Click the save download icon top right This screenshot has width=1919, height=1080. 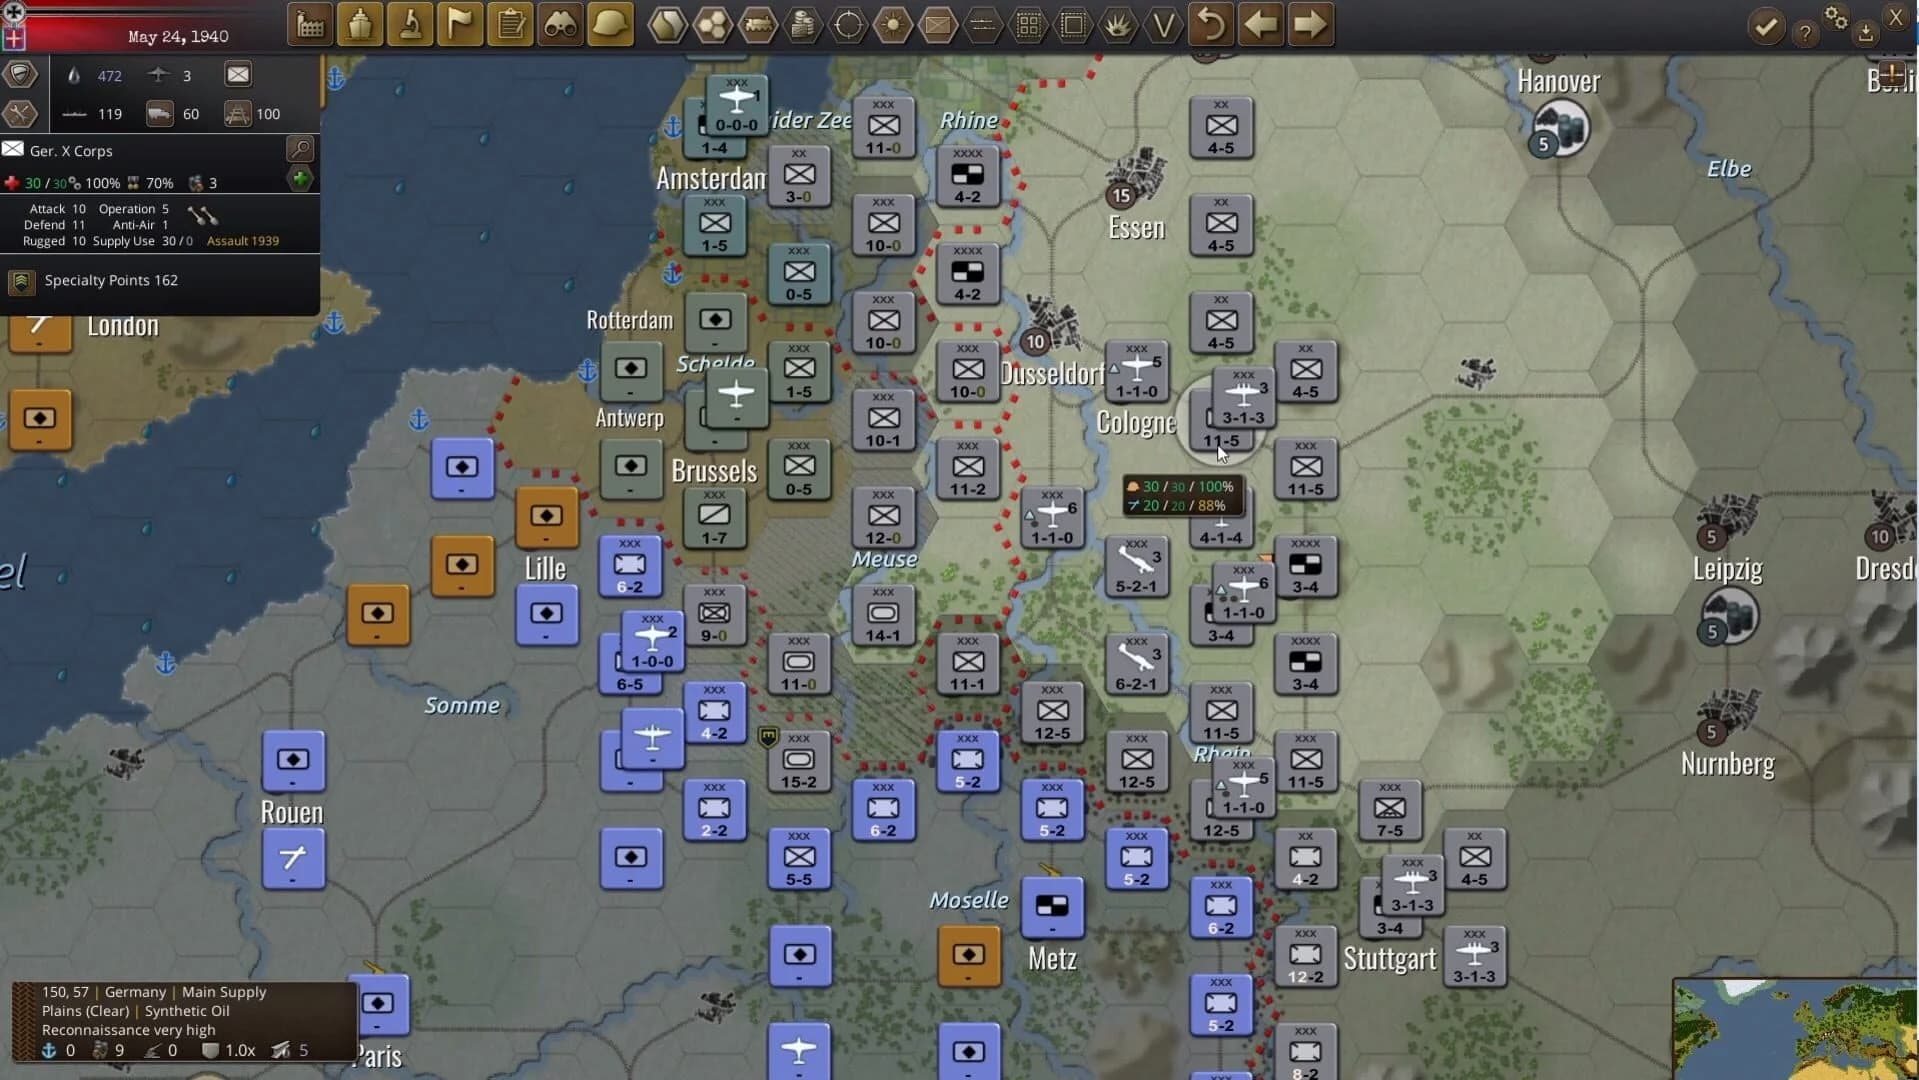(1866, 32)
